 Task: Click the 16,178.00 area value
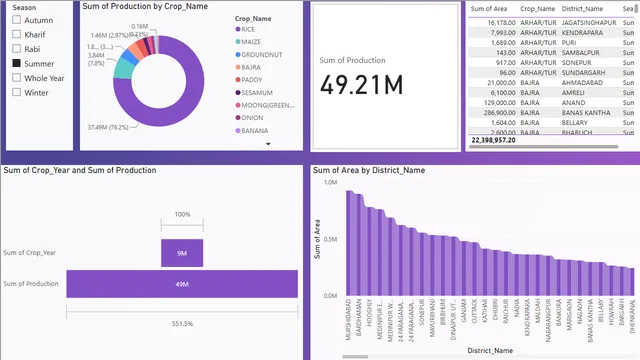point(502,23)
